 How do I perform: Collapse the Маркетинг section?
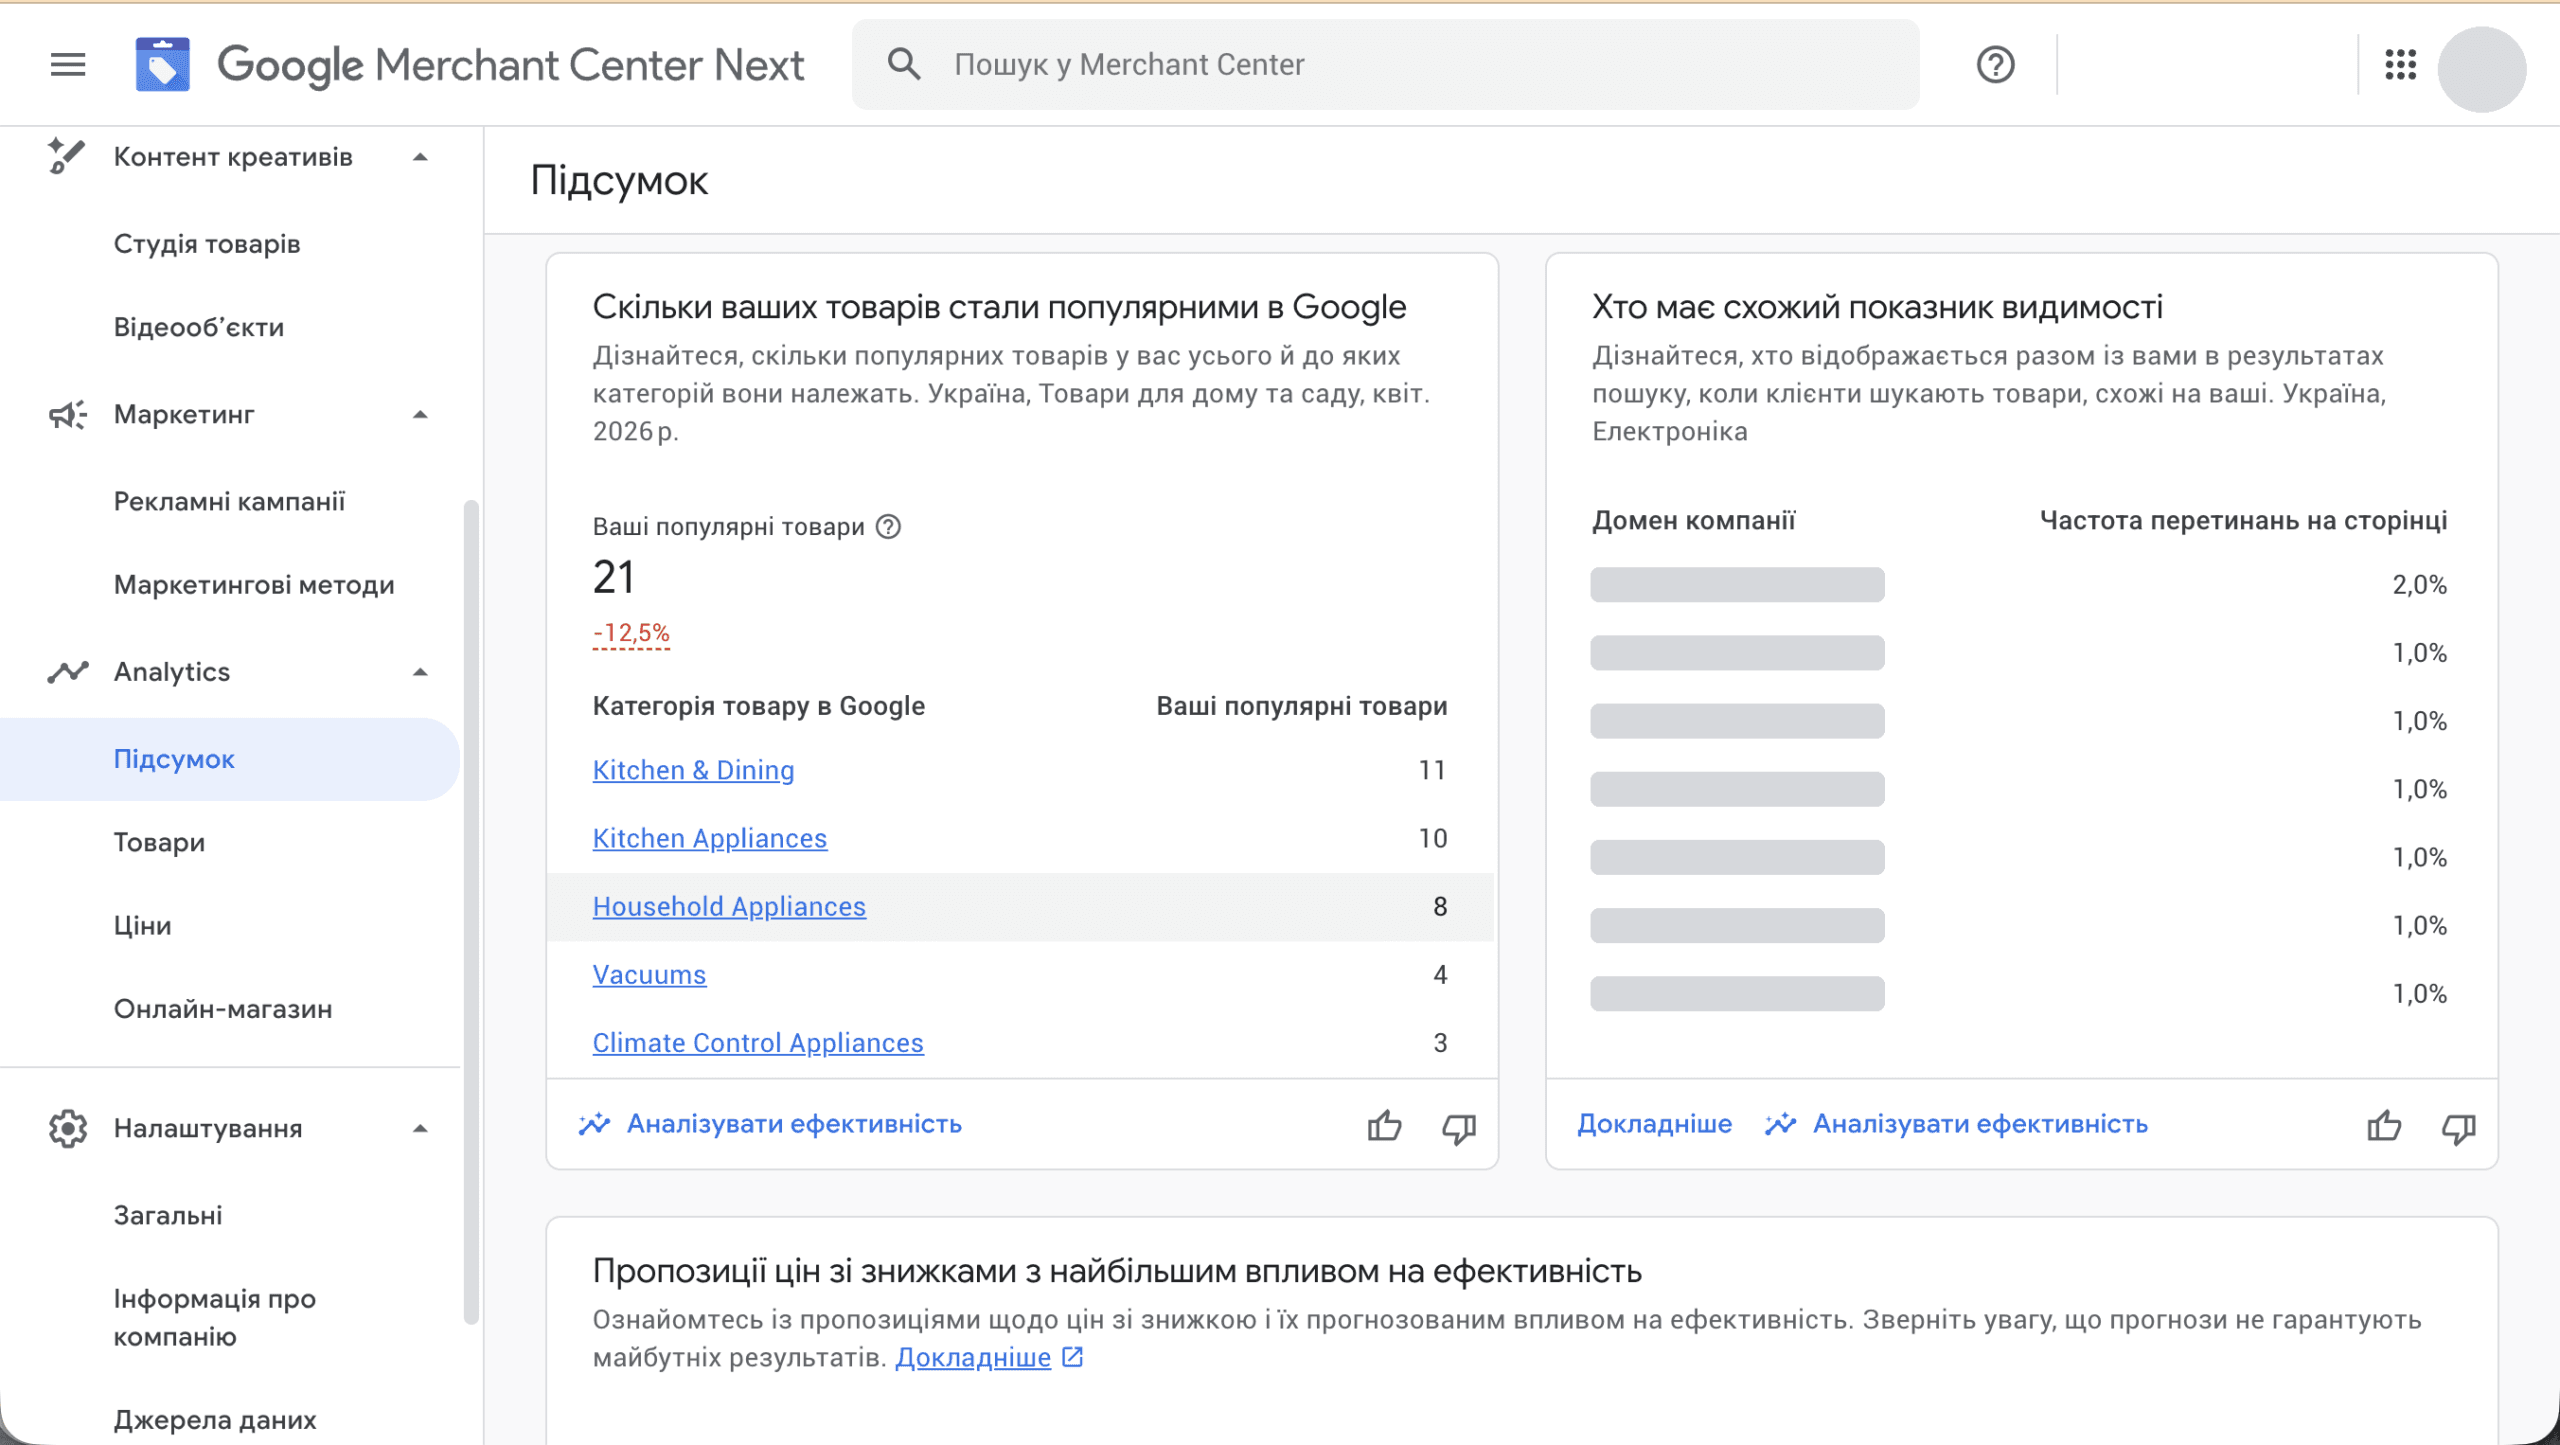[x=420, y=414]
